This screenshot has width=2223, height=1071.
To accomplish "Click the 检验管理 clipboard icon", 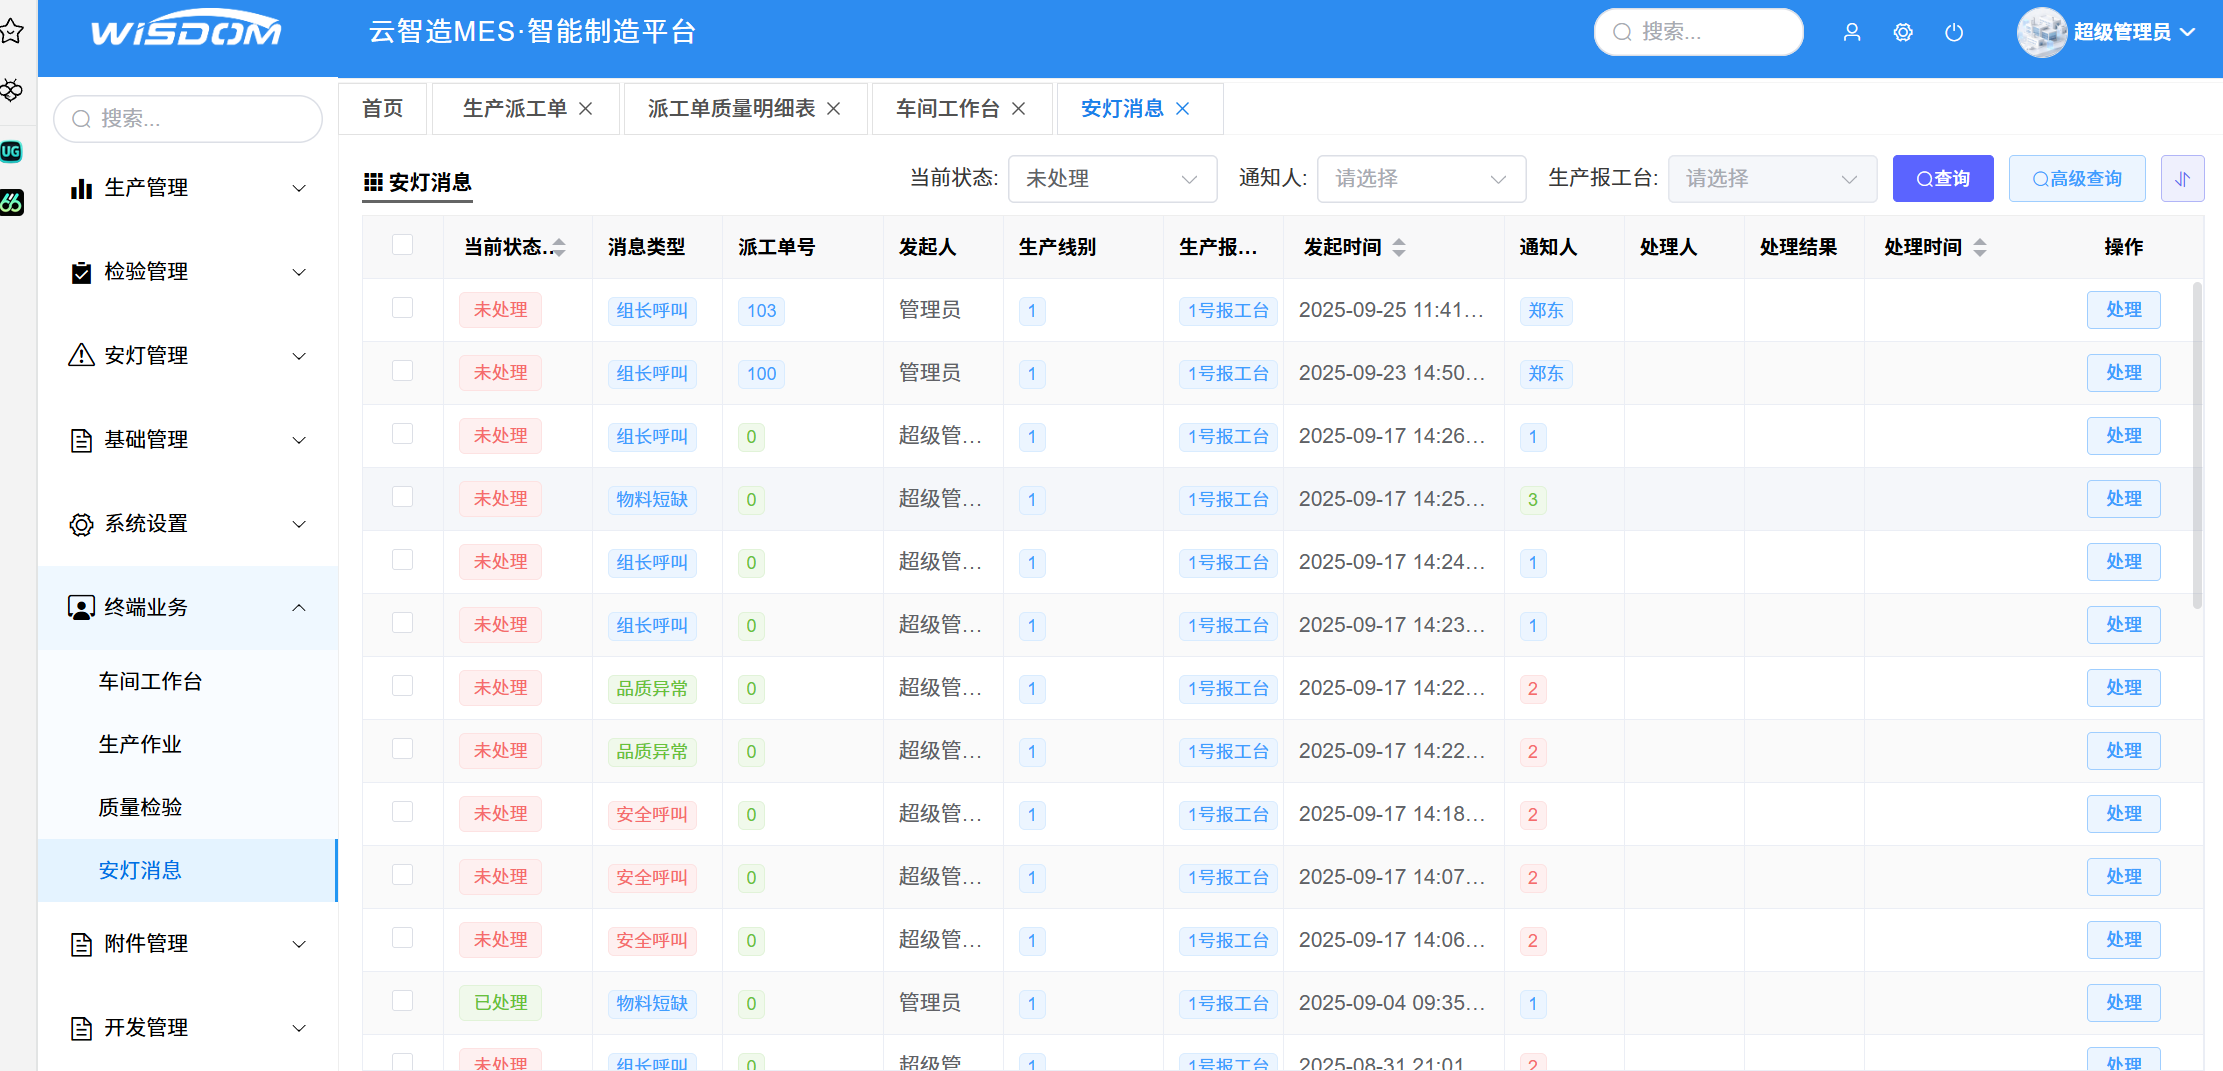I will pyautogui.click(x=81, y=272).
